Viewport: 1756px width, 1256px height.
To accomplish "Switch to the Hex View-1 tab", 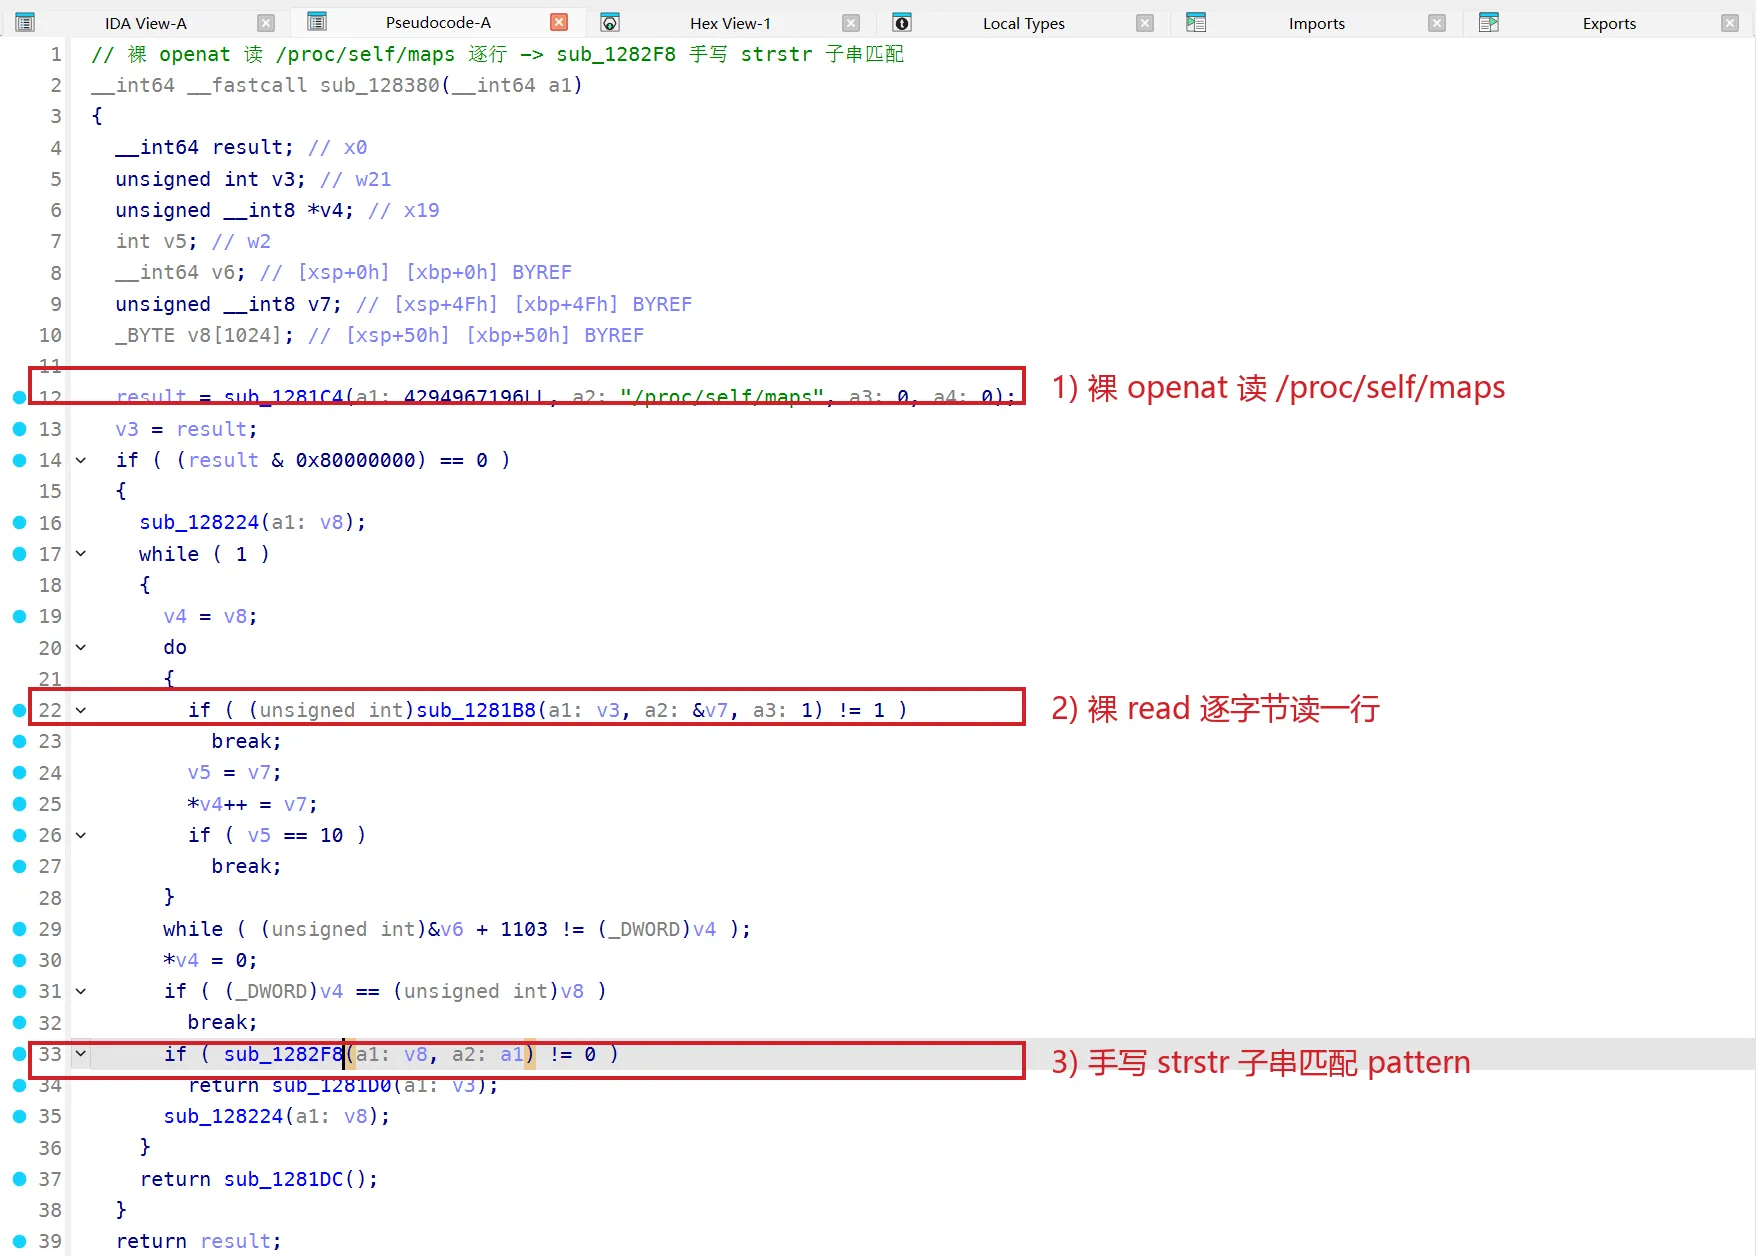I will coord(730,23).
